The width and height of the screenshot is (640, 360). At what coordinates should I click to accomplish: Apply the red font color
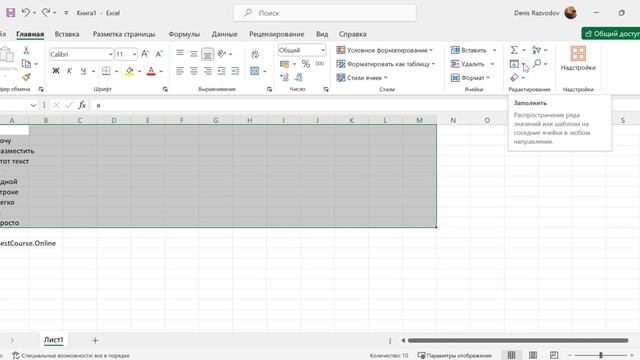click(151, 71)
